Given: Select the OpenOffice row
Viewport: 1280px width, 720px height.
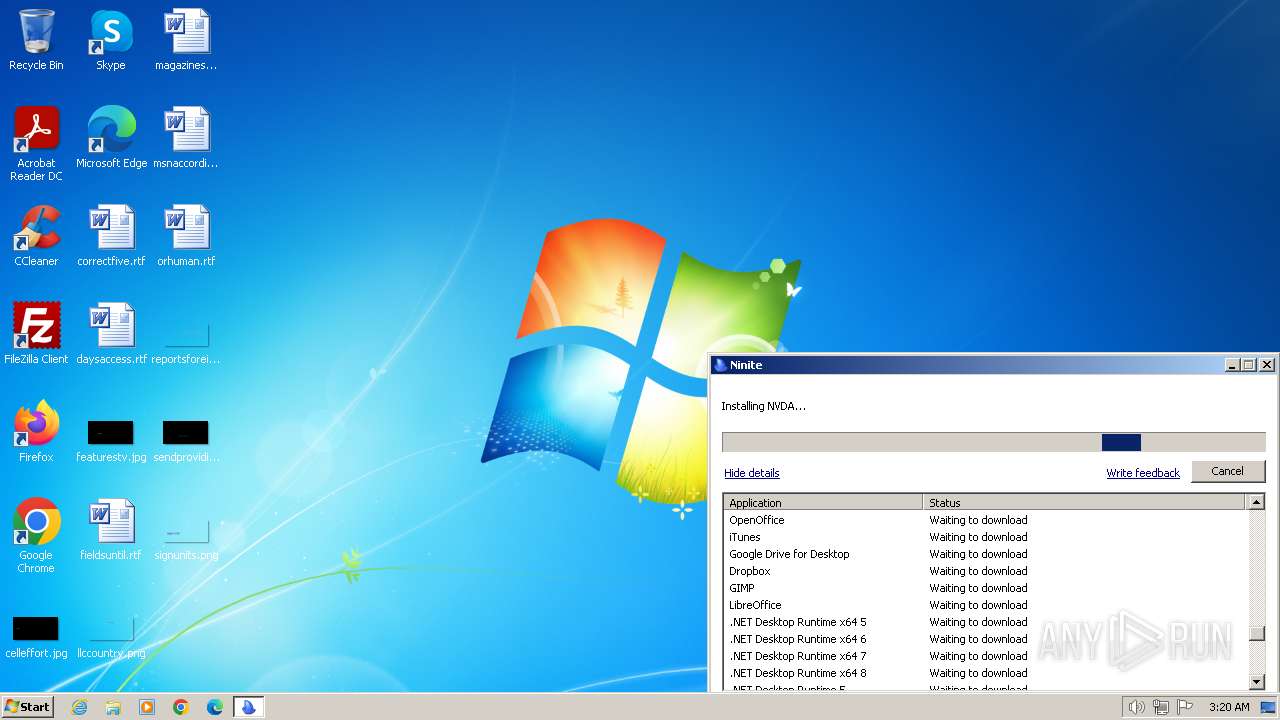Looking at the screenshot, I should 985,520.
